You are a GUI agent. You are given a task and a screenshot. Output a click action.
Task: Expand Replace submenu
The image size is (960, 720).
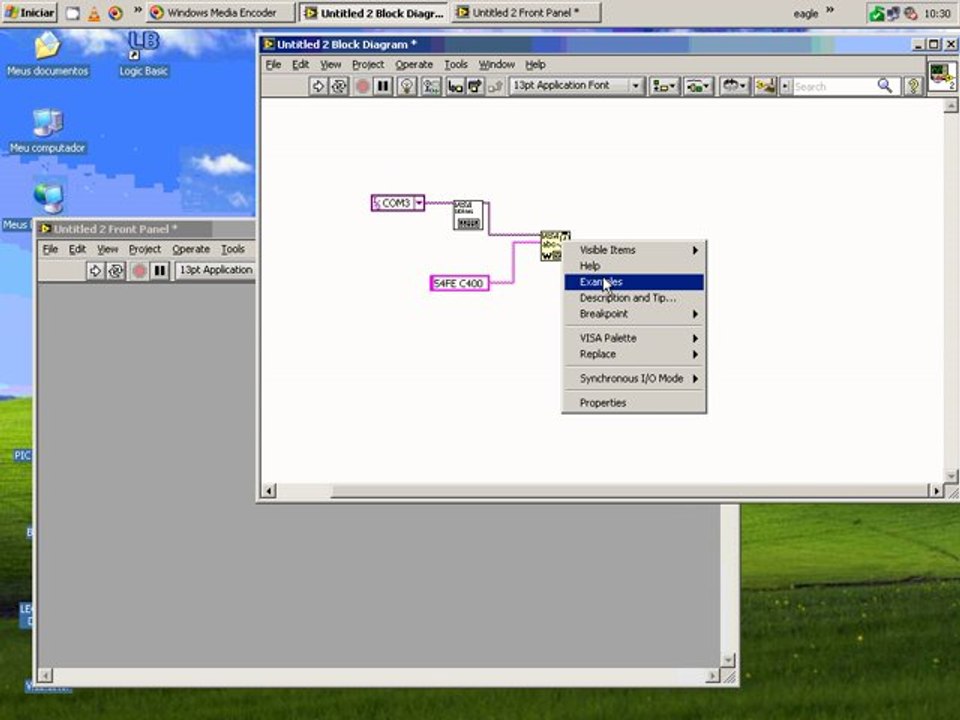click(x=634, y=354)
